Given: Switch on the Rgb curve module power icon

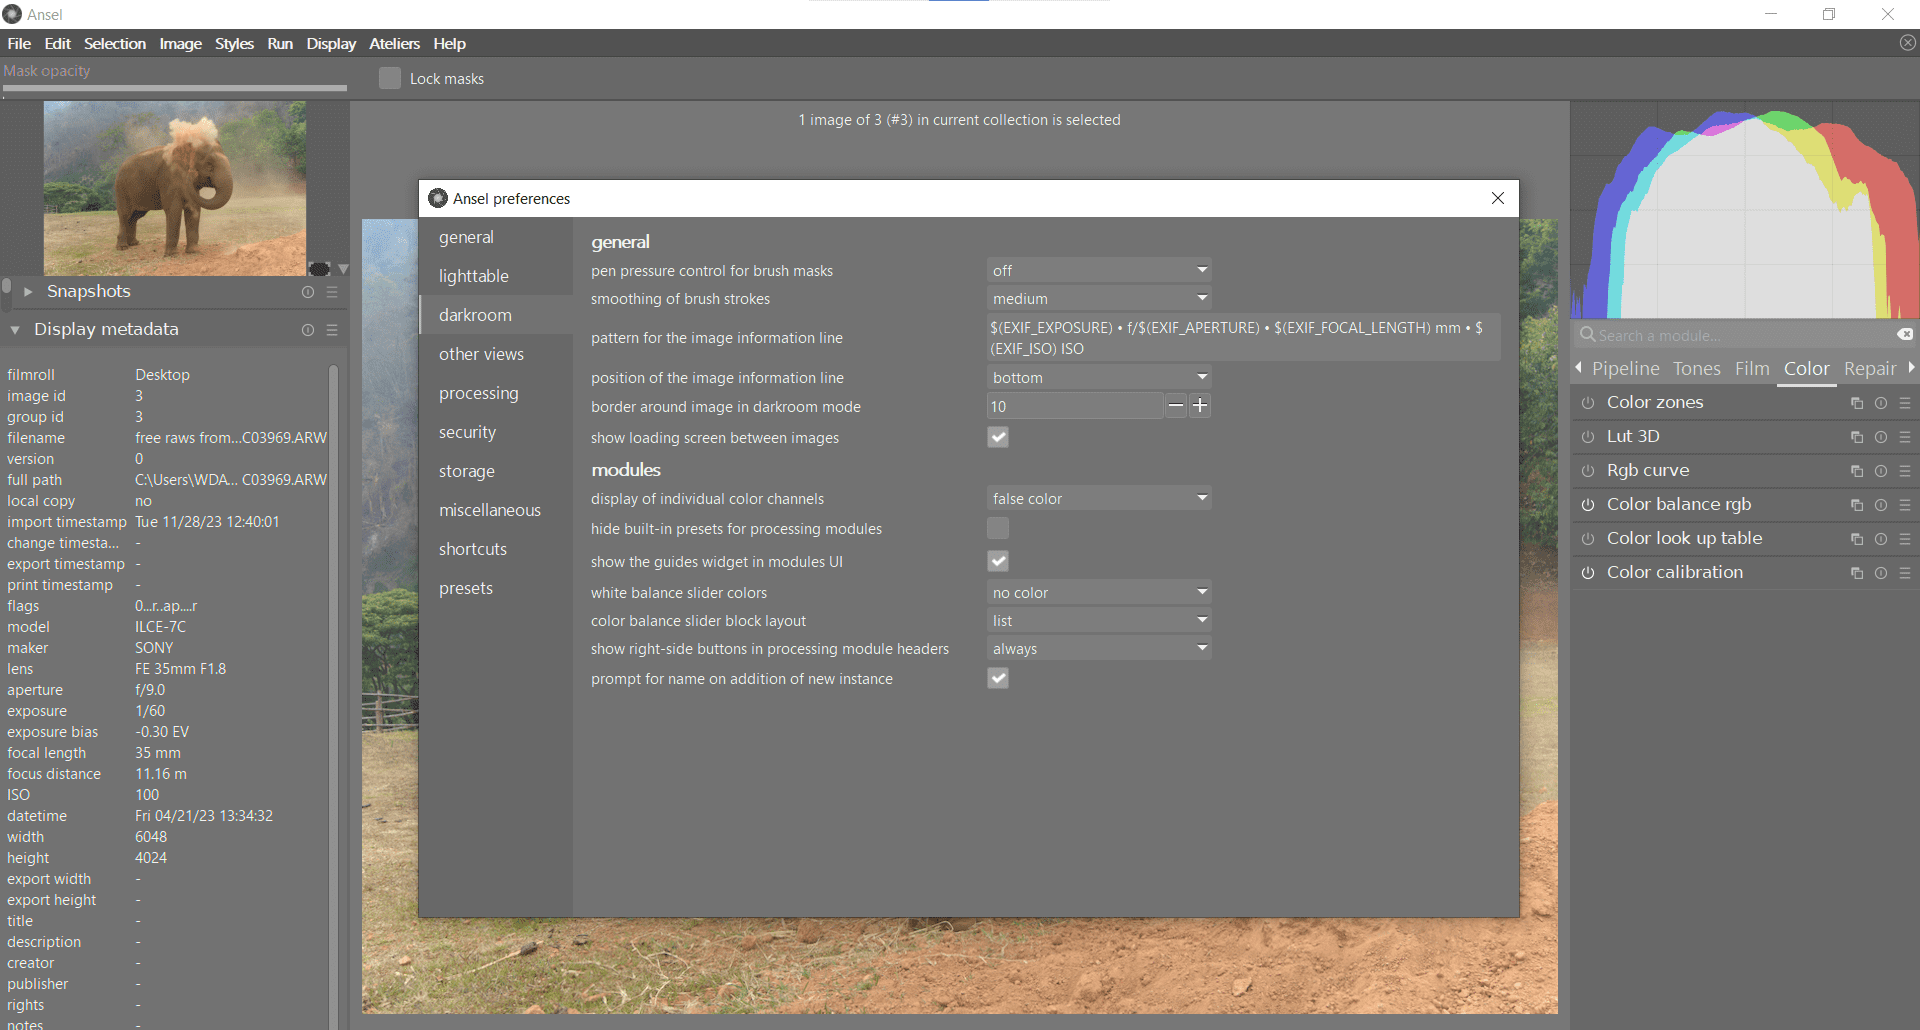Looking at the screenshot, I should (x=1588, y=471).
